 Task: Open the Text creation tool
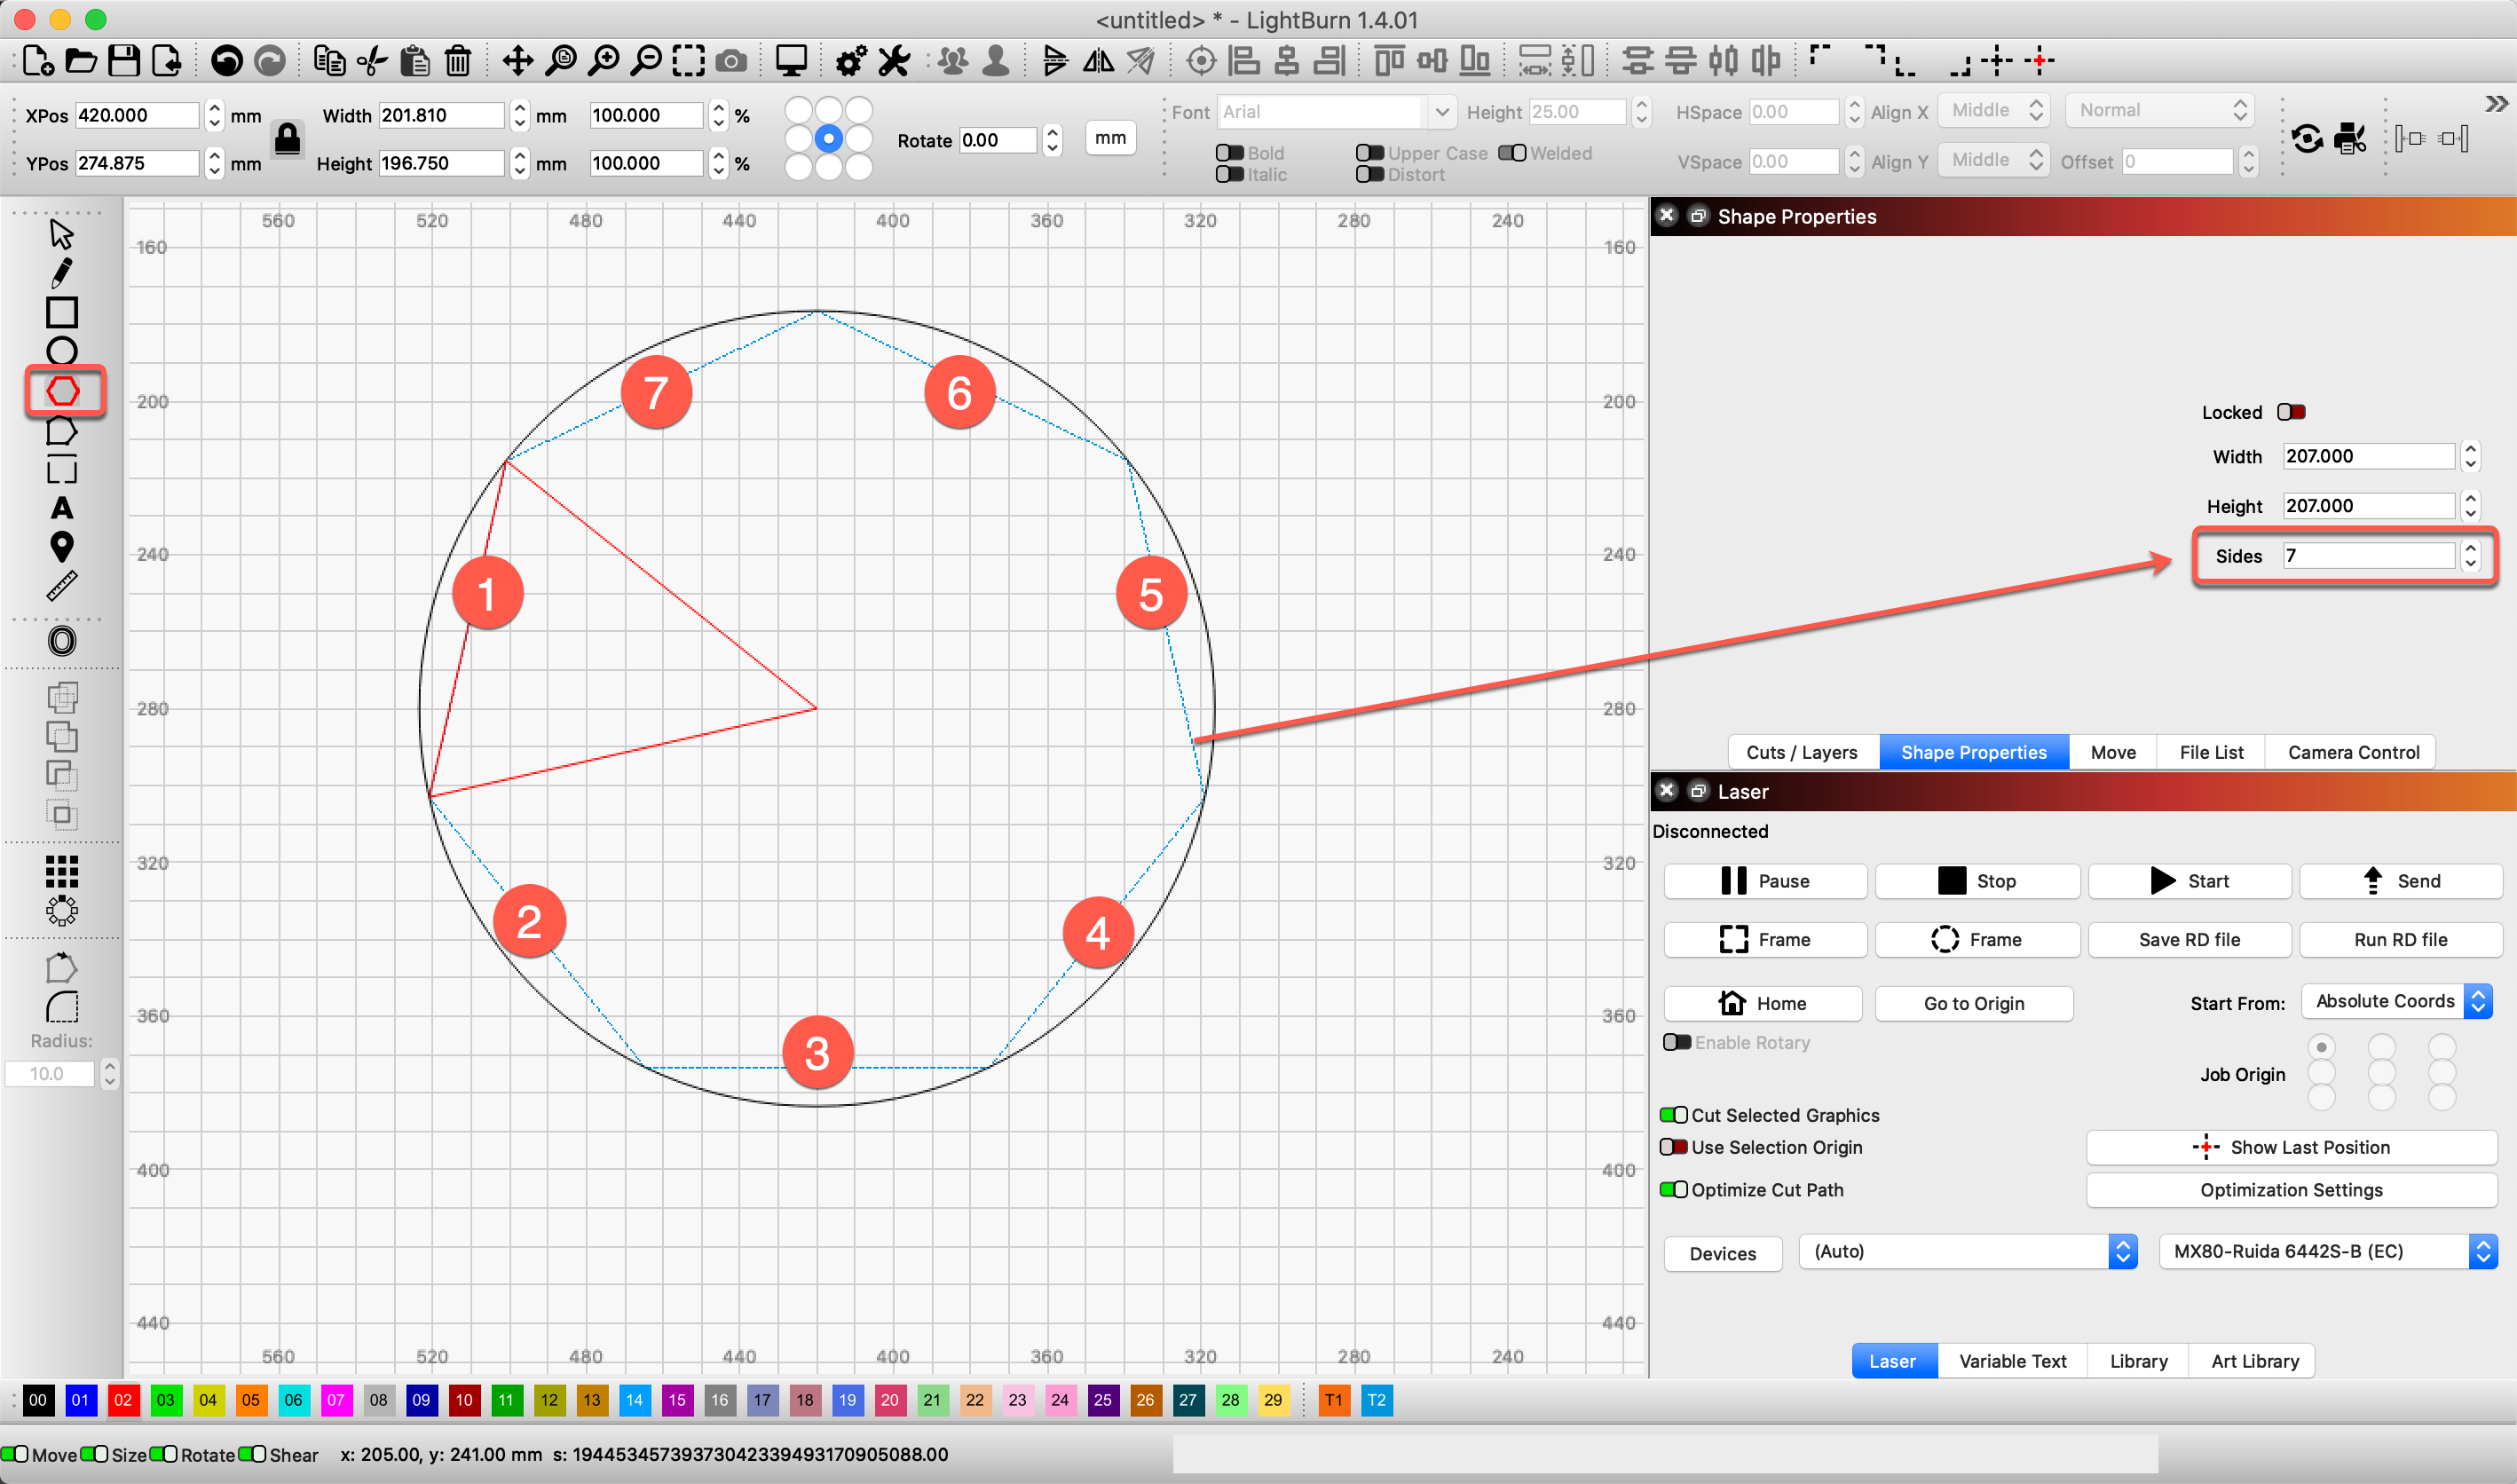[x=62, y=508]
